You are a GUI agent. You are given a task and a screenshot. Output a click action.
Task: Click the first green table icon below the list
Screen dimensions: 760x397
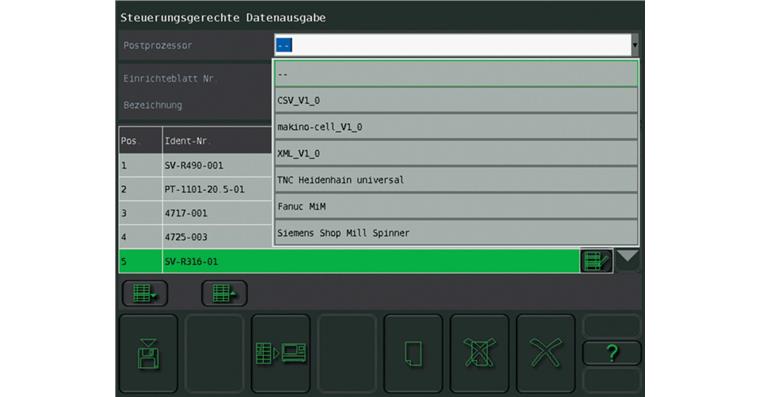pyautogui.click(x=145, y=293)
